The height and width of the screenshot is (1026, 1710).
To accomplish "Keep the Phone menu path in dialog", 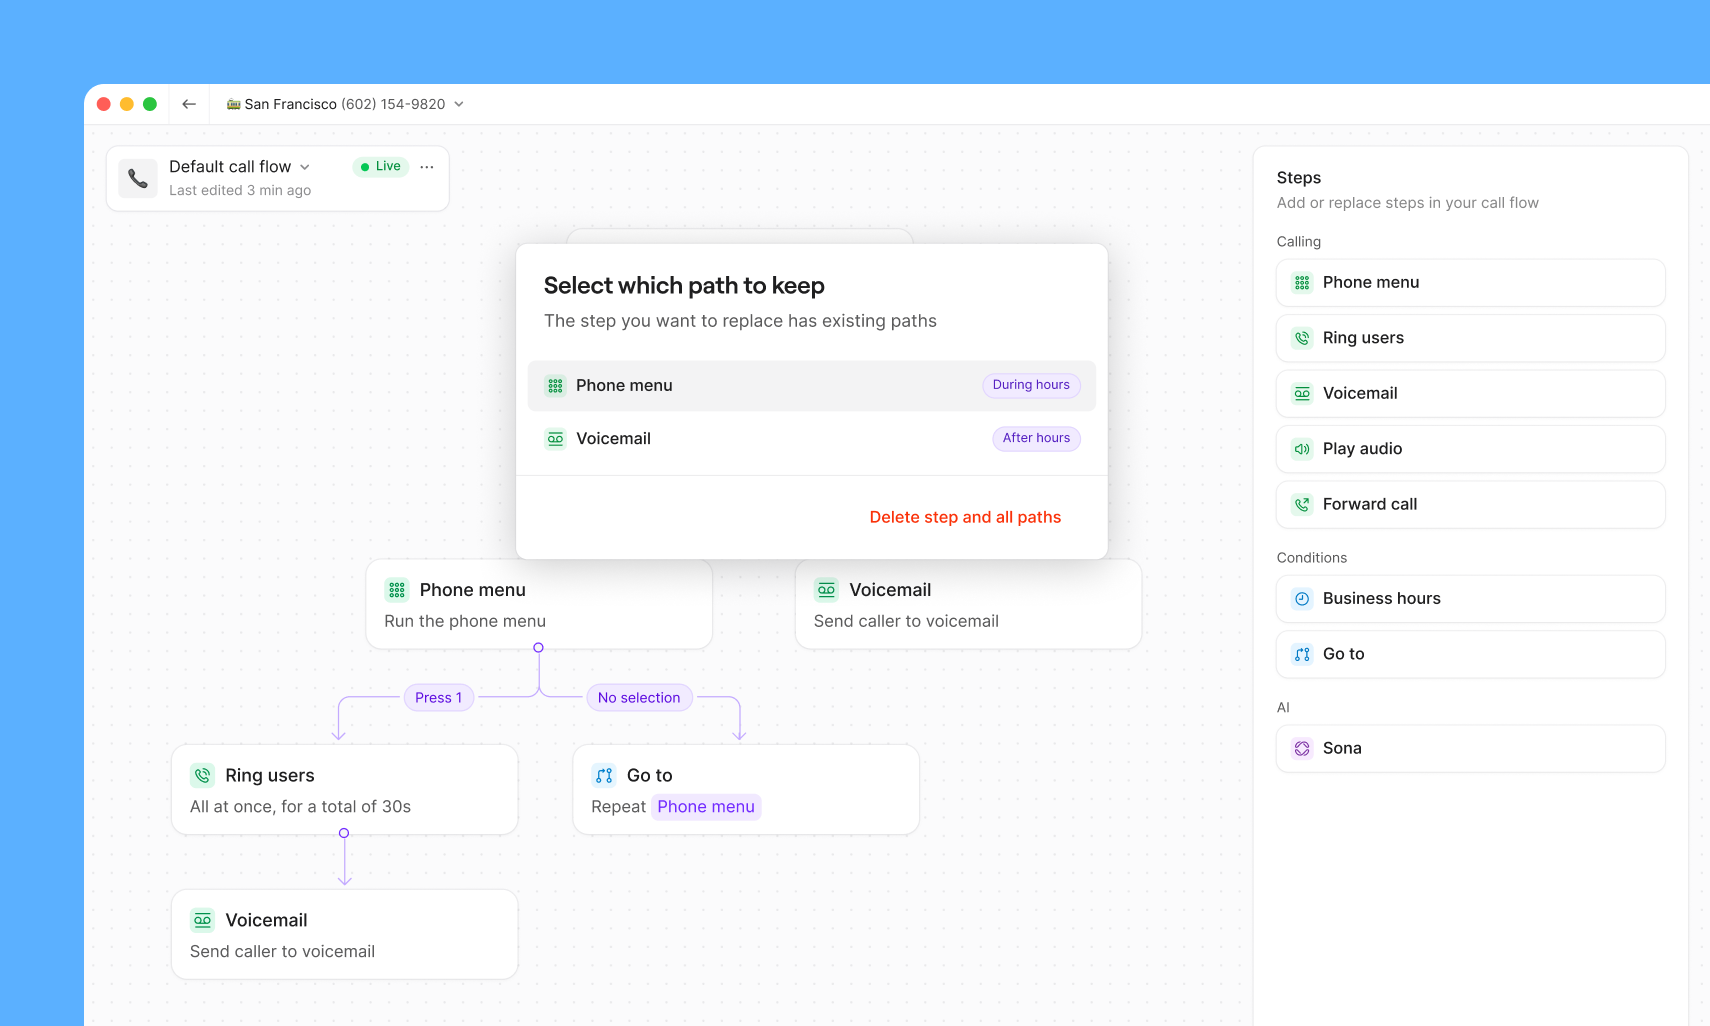I will pos(811,385).
